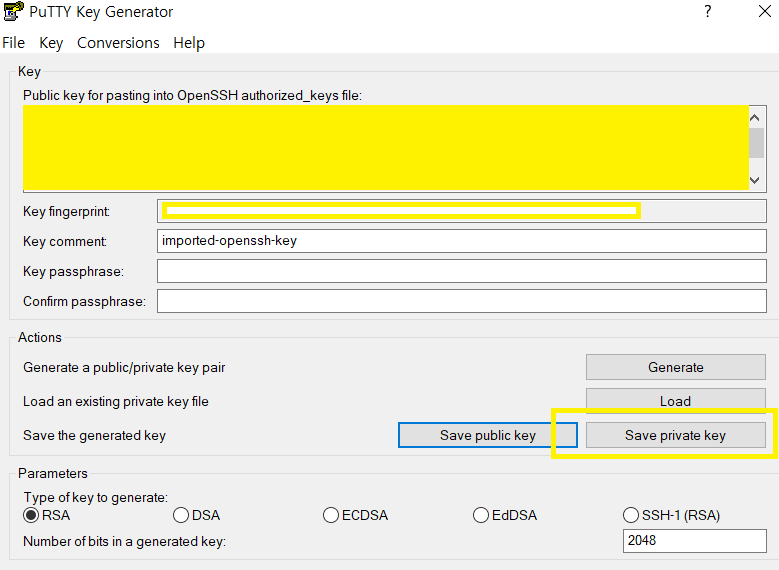This screenshot has width=779, height=570.
Task: Click 'Public key for pasting into OpenSSH' label
Action: coord(193,95)
